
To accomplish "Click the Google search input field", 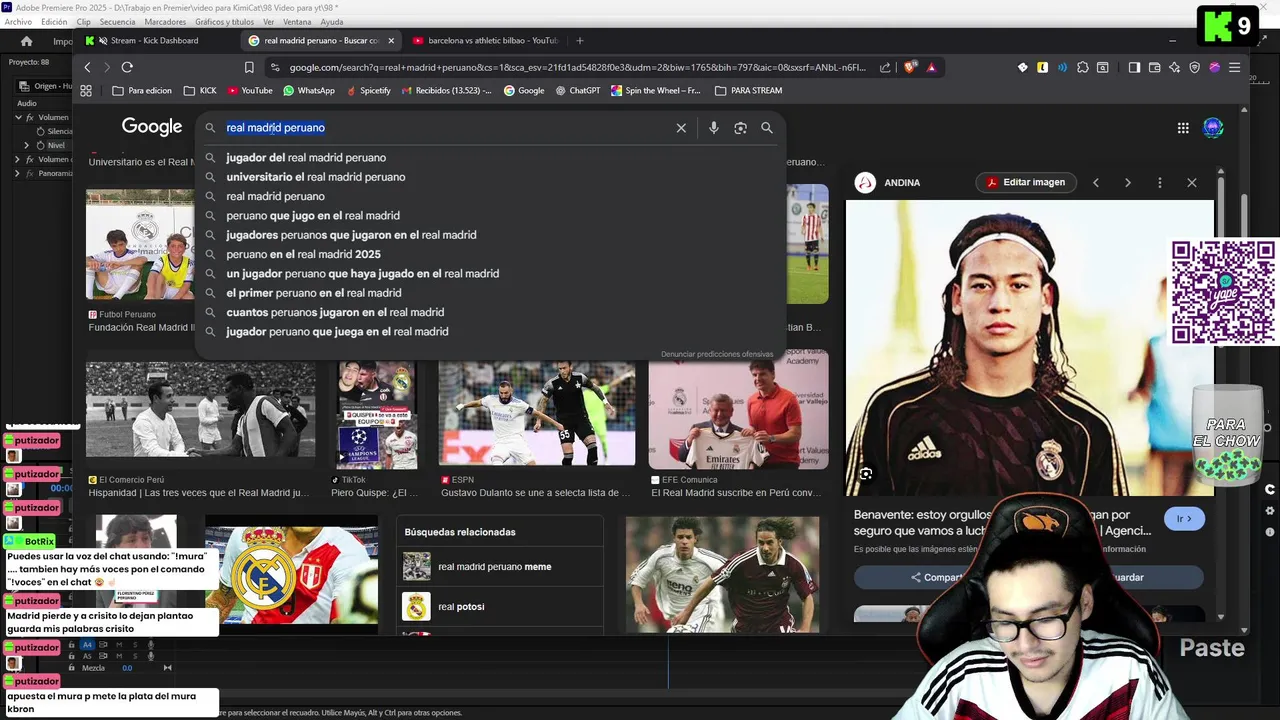I will coord(445,128).
